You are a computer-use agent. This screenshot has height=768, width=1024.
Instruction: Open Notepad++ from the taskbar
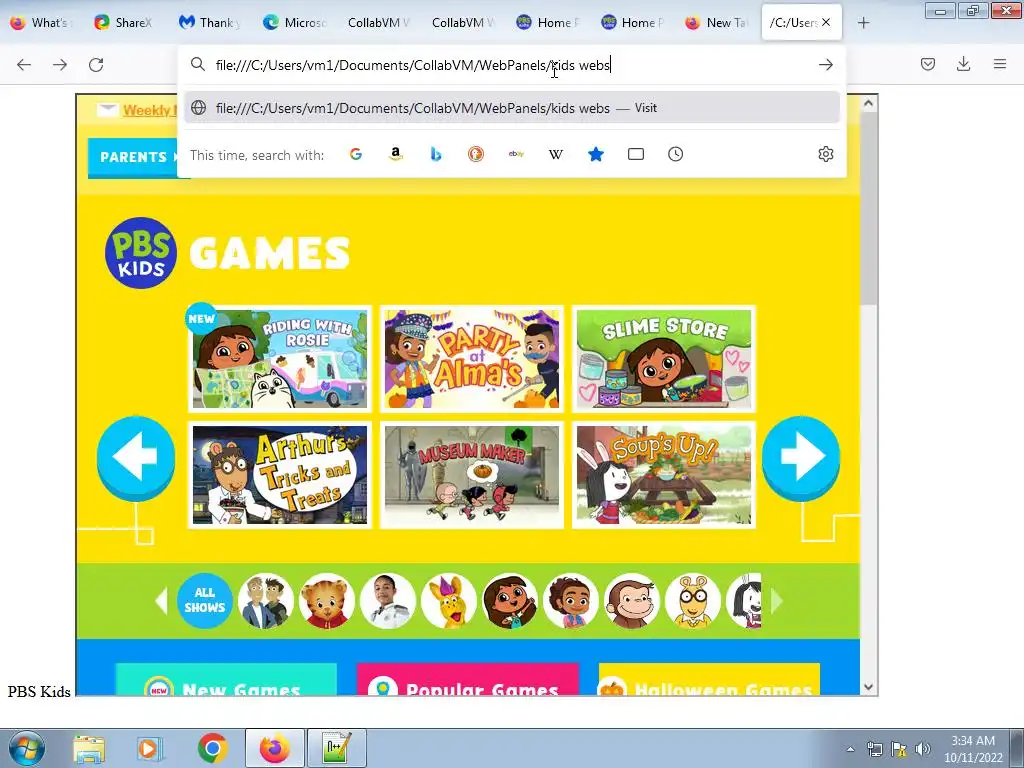tap(337, 748)
